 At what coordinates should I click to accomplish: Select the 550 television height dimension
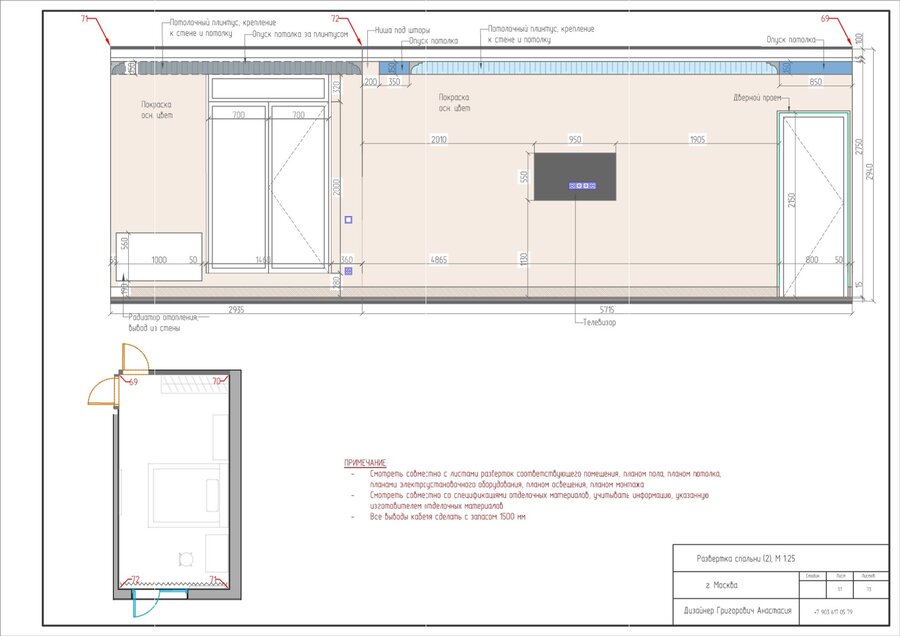[x=523, y=177]
